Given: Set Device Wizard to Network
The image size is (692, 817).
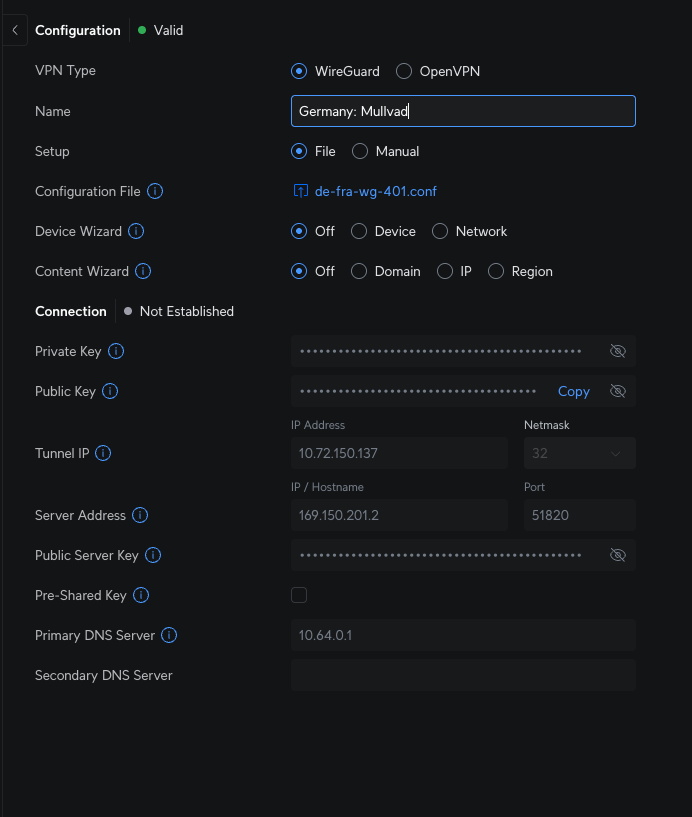Looking at the screenshot, I should pos(440,231).
